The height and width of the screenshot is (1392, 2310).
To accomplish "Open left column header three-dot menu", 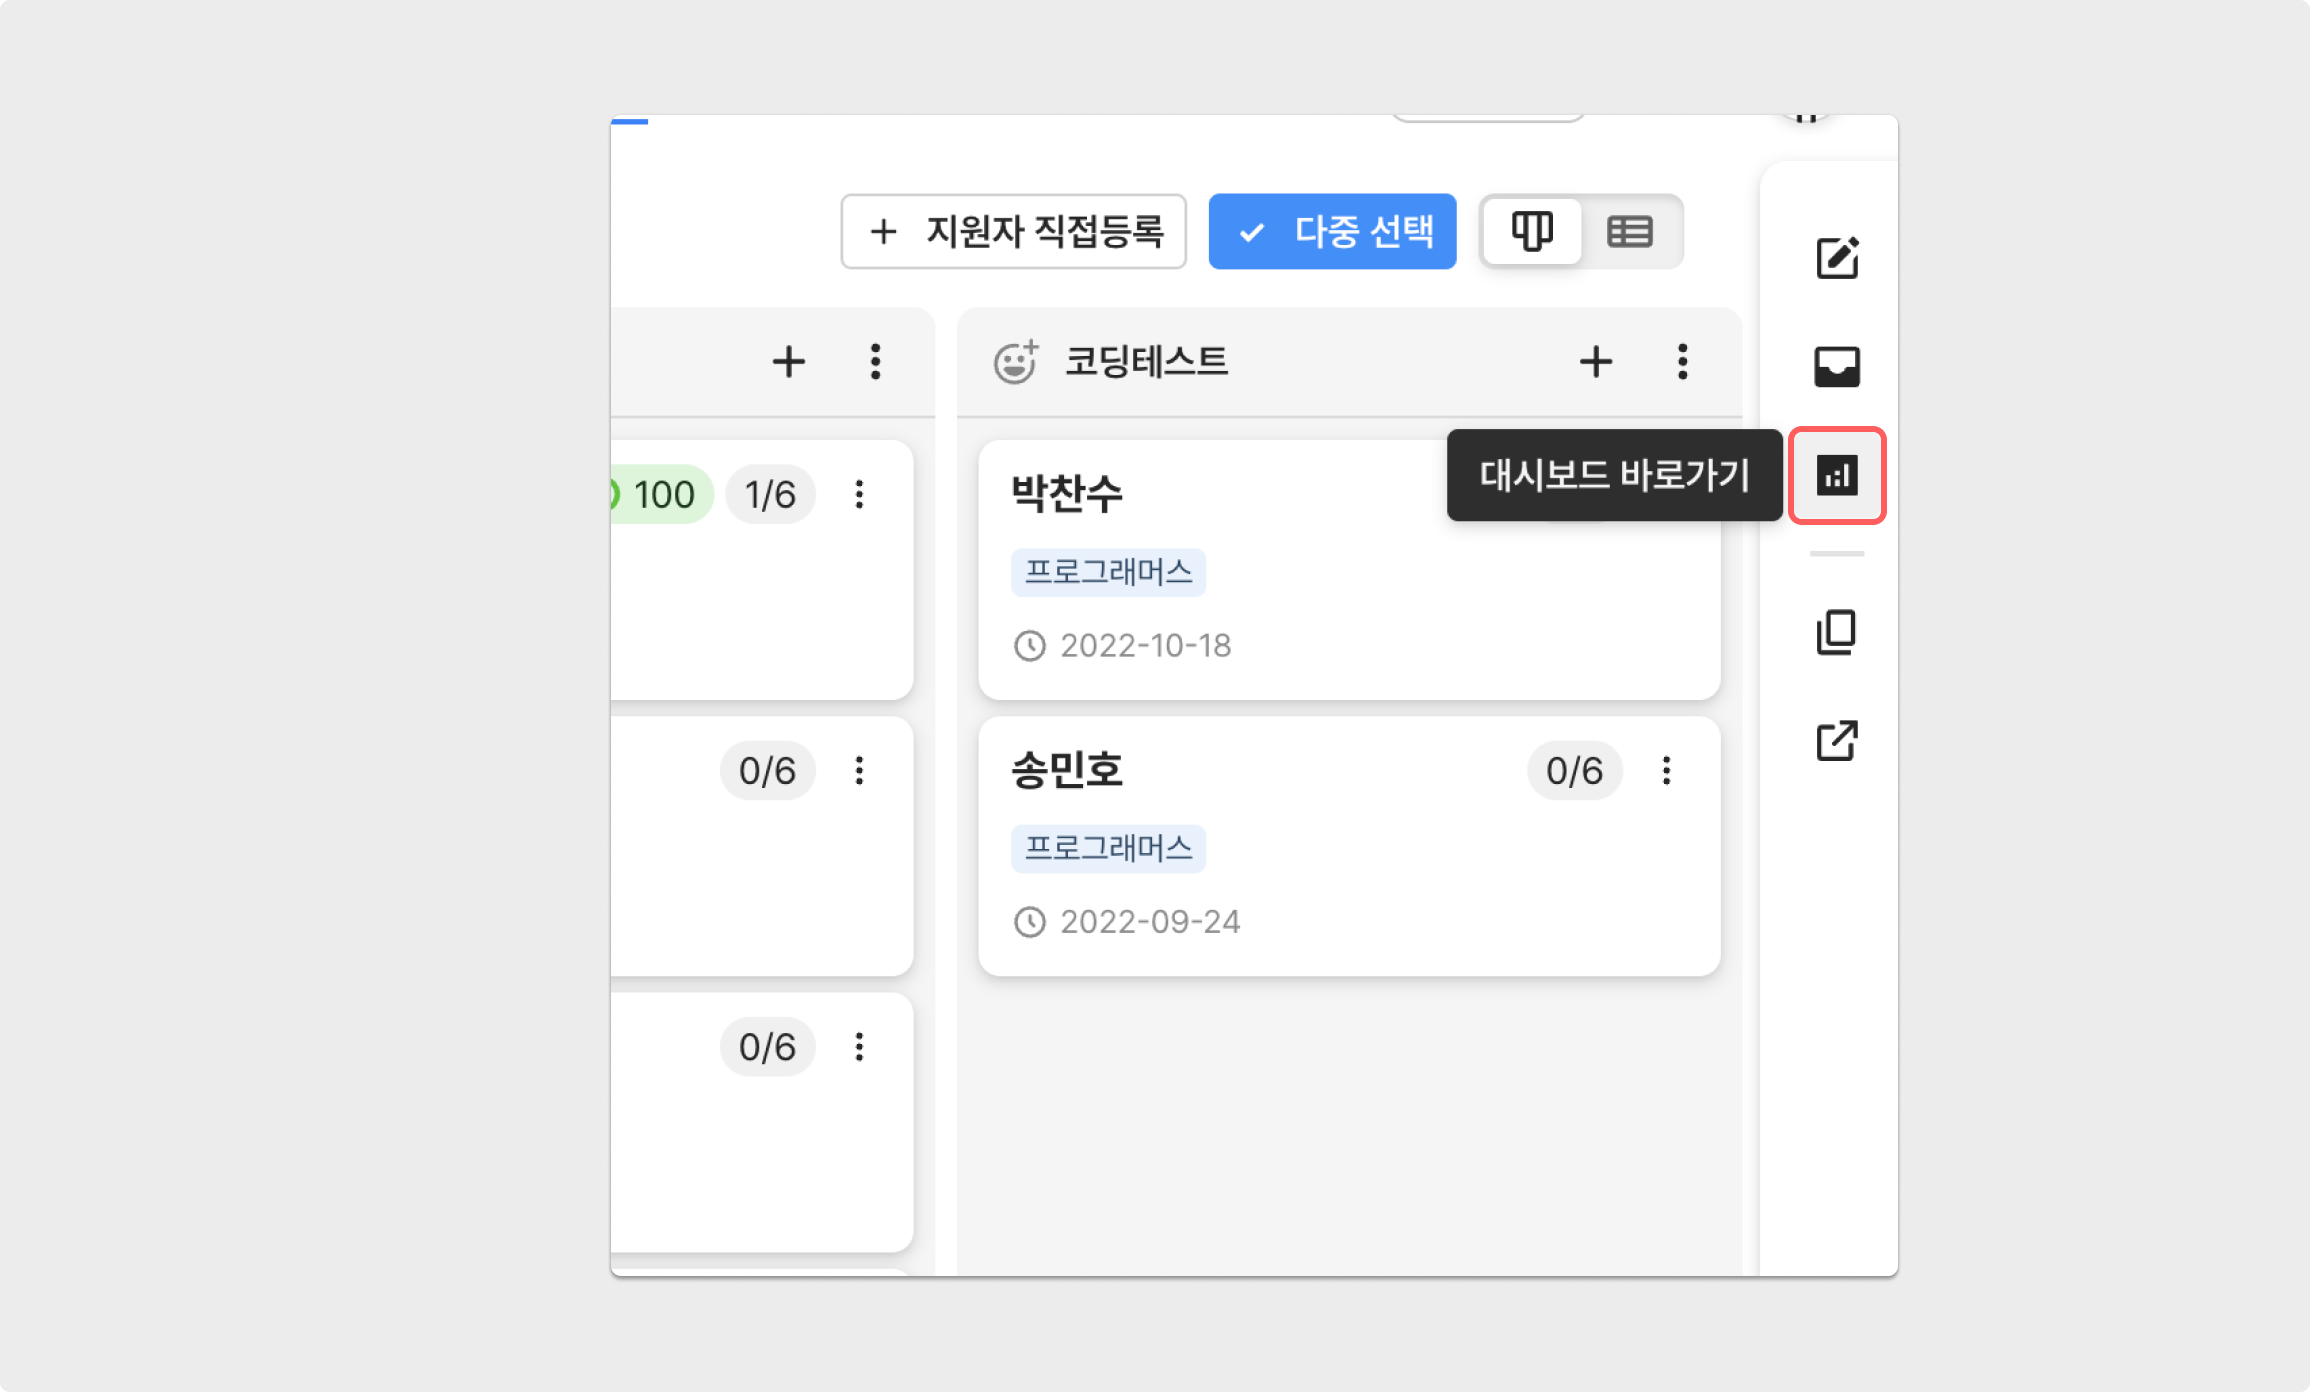I will point(875,362).
